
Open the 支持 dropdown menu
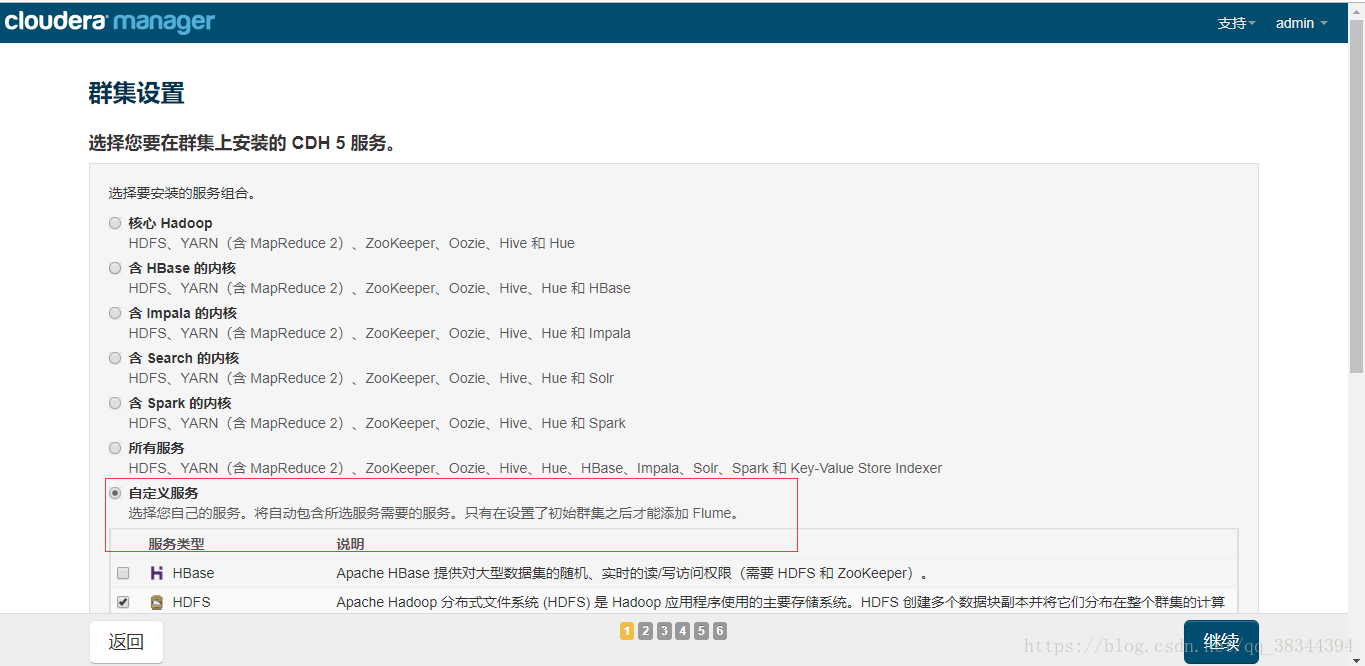(x=1236, y=23)
